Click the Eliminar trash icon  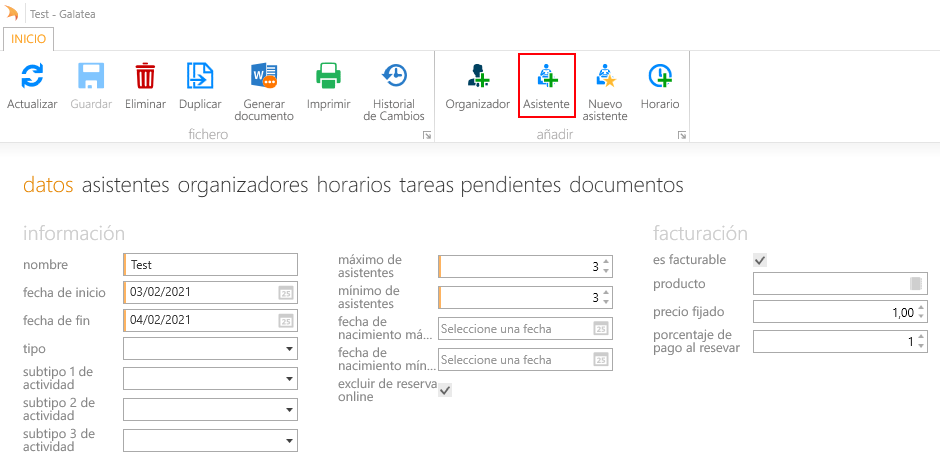[145, 76]
